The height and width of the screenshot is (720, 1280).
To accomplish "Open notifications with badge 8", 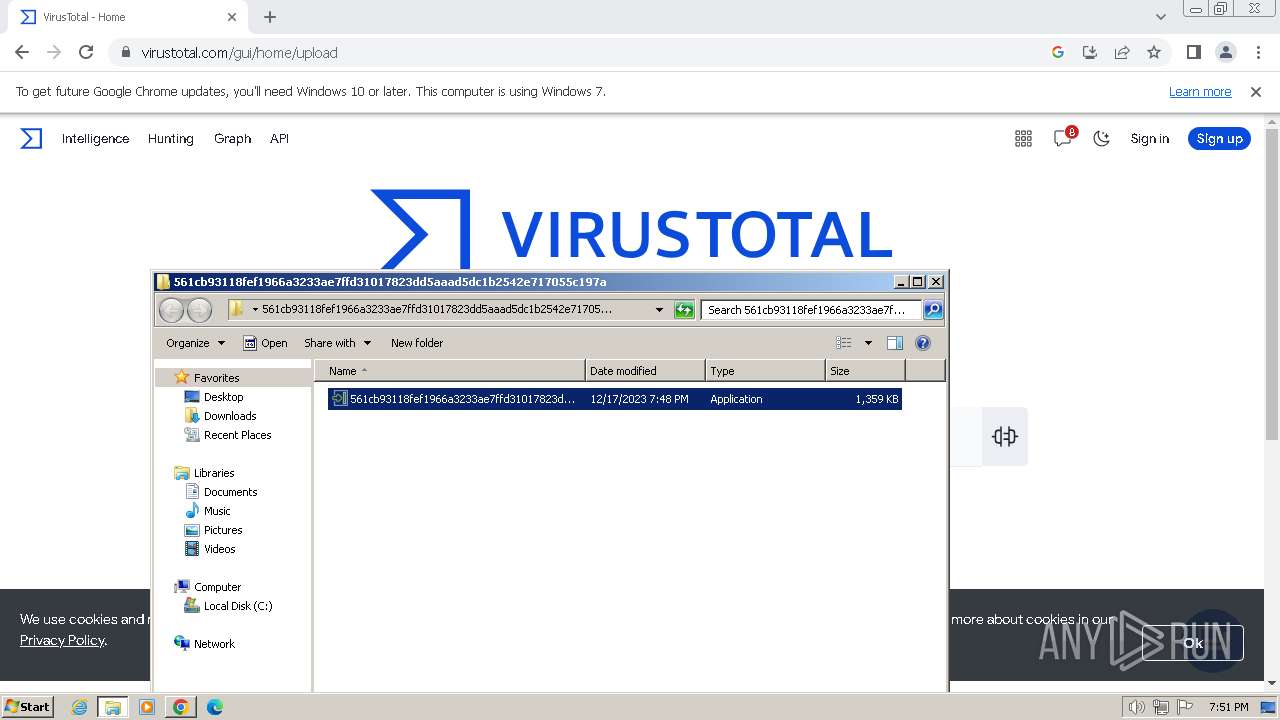I will [x=1064, y=138].
